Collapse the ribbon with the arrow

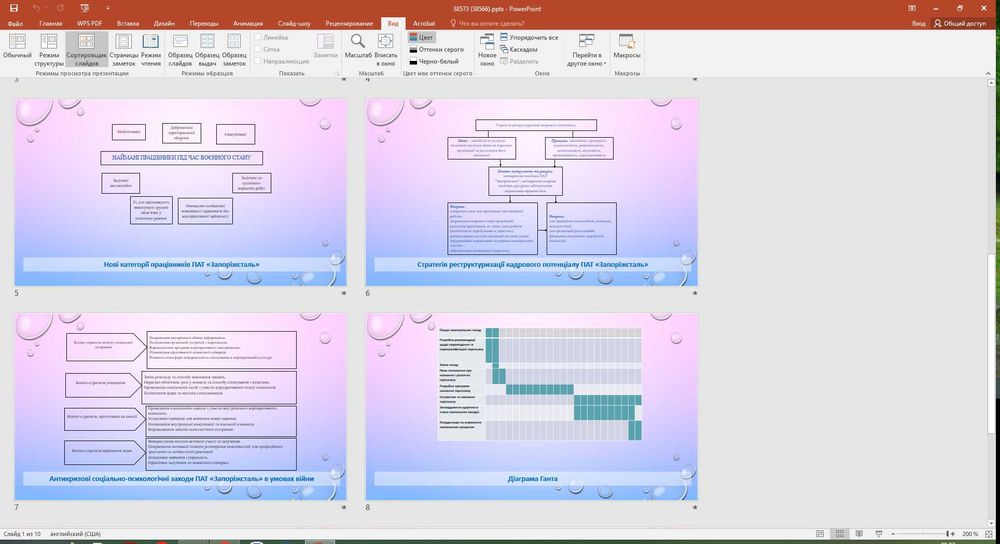(989, 74)
